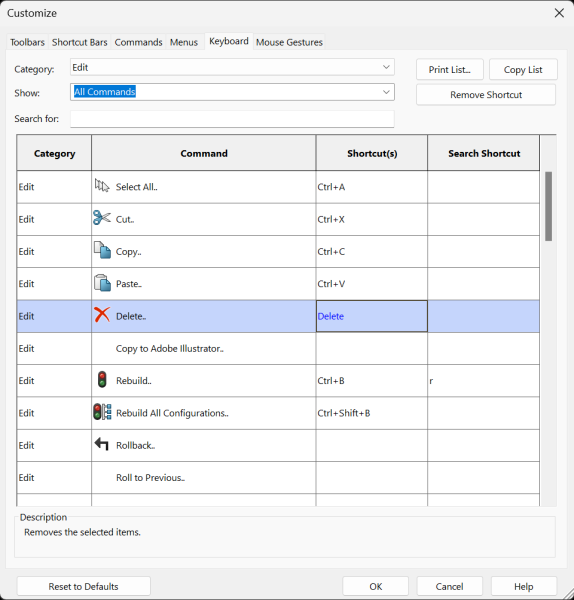
Task: Click the 'Select All..' command text
Action: pyautogui.click(x=137, y=187)
